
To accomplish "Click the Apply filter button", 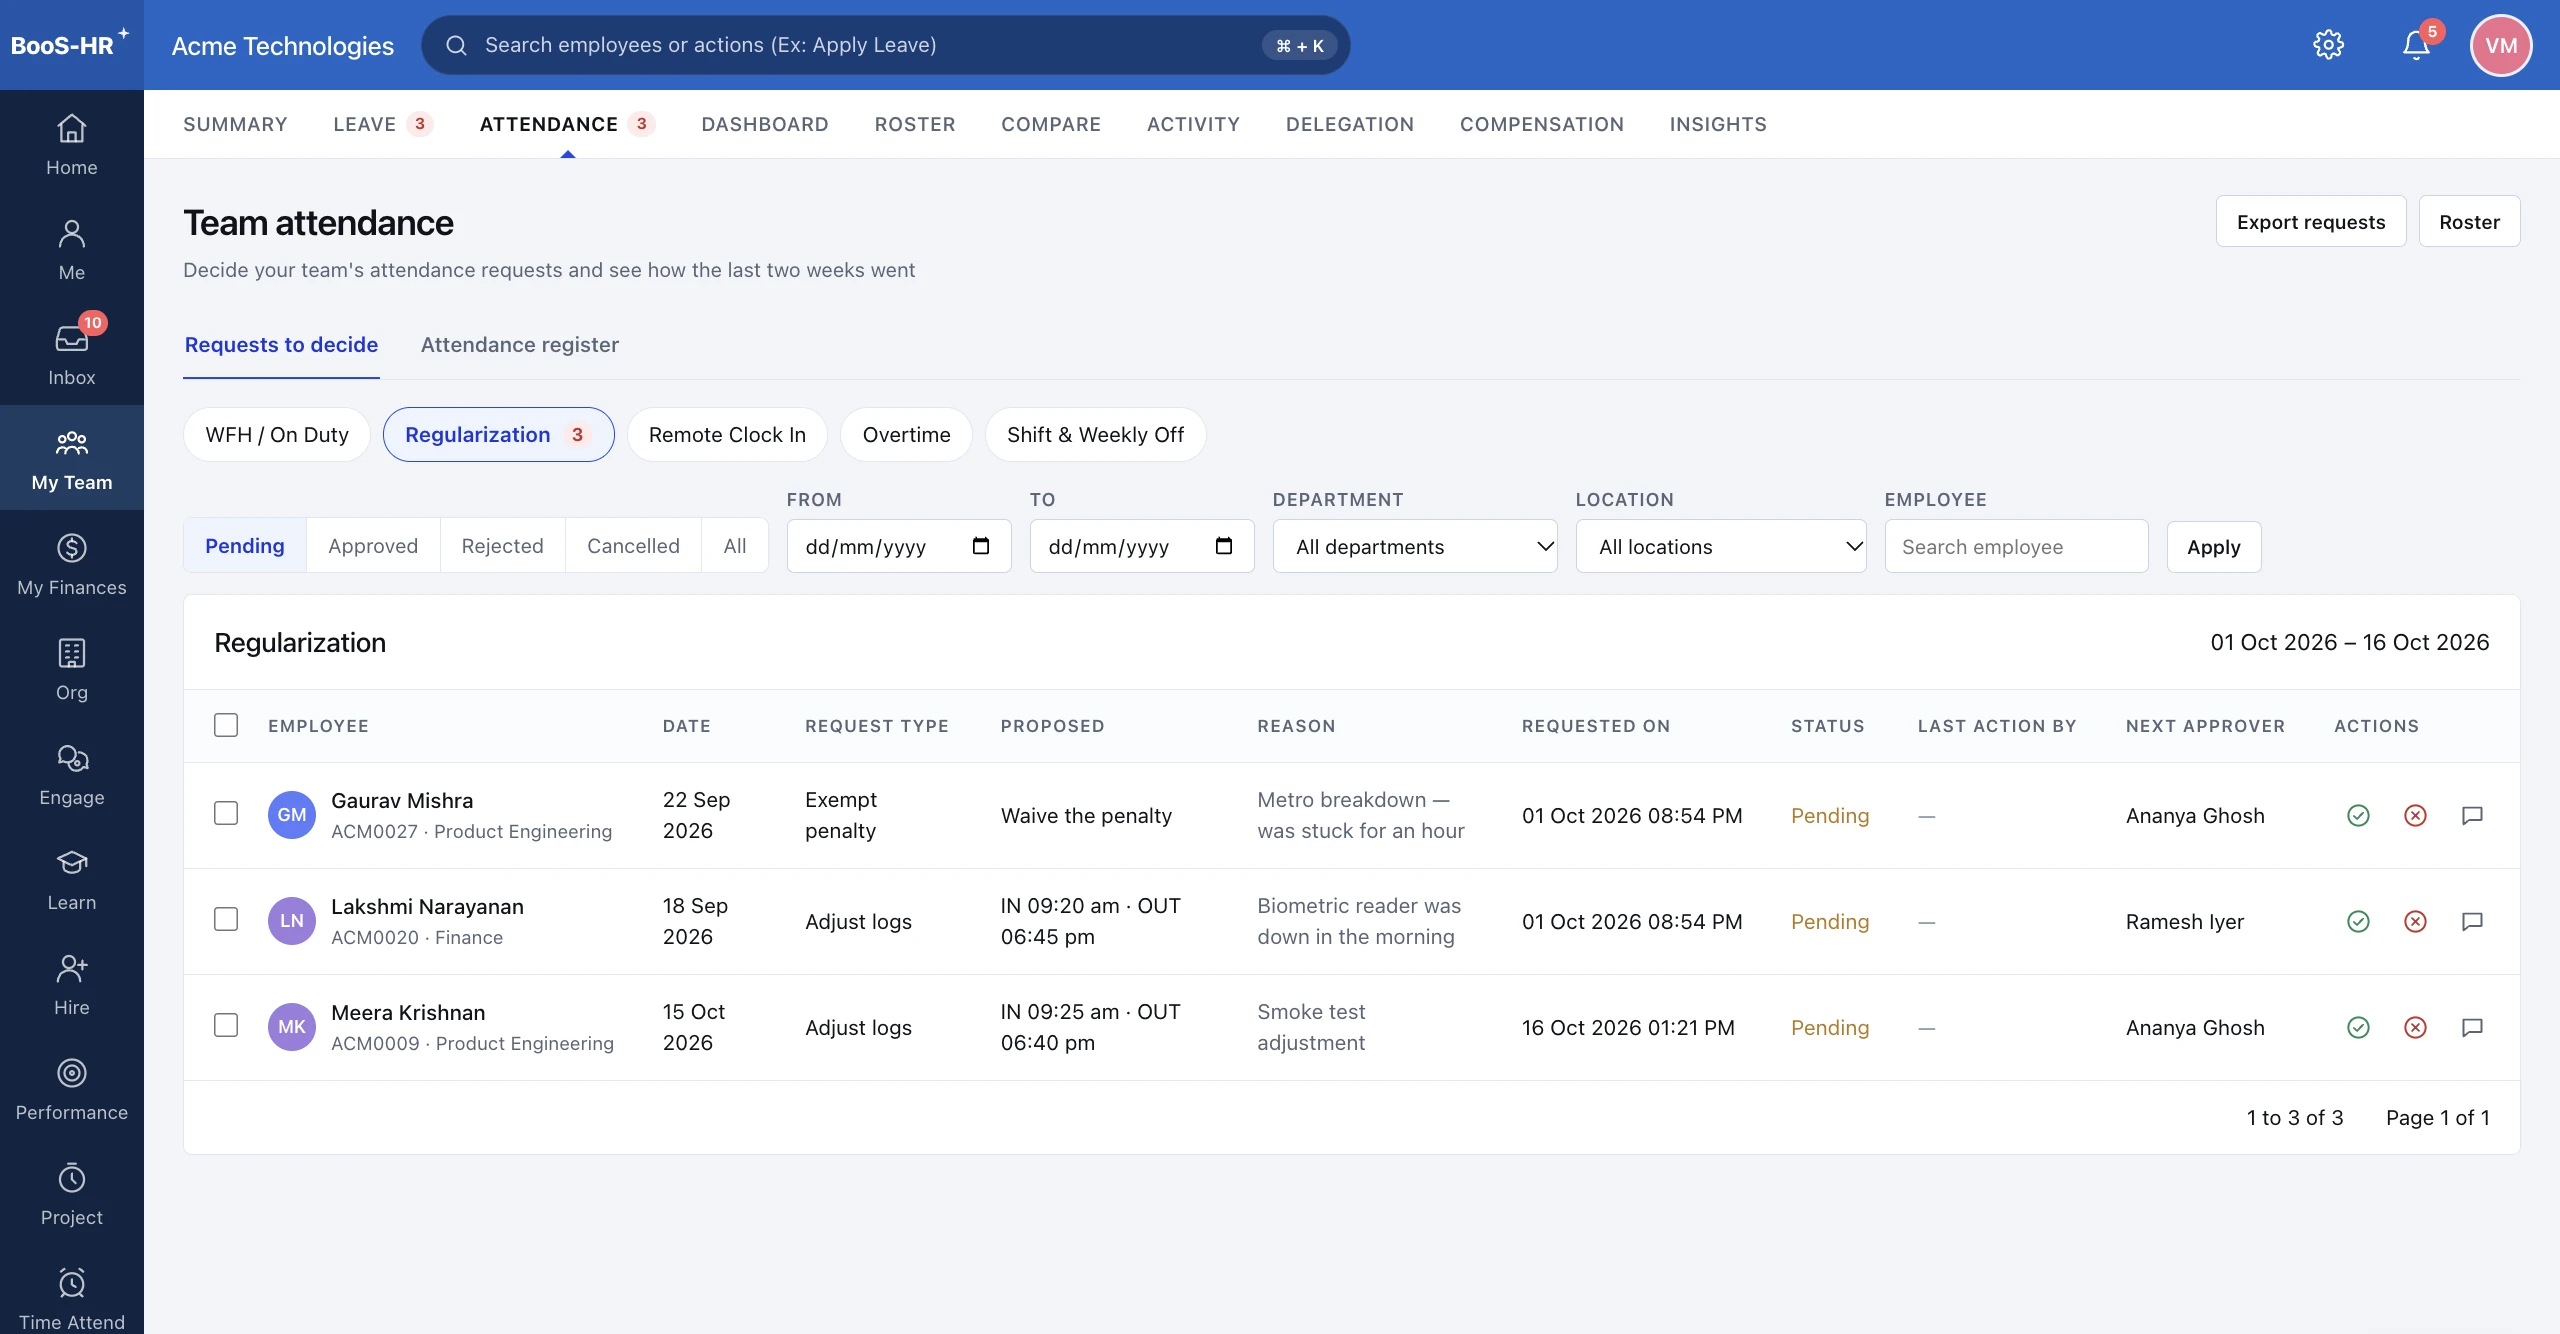I will (x=2213, y=547).
